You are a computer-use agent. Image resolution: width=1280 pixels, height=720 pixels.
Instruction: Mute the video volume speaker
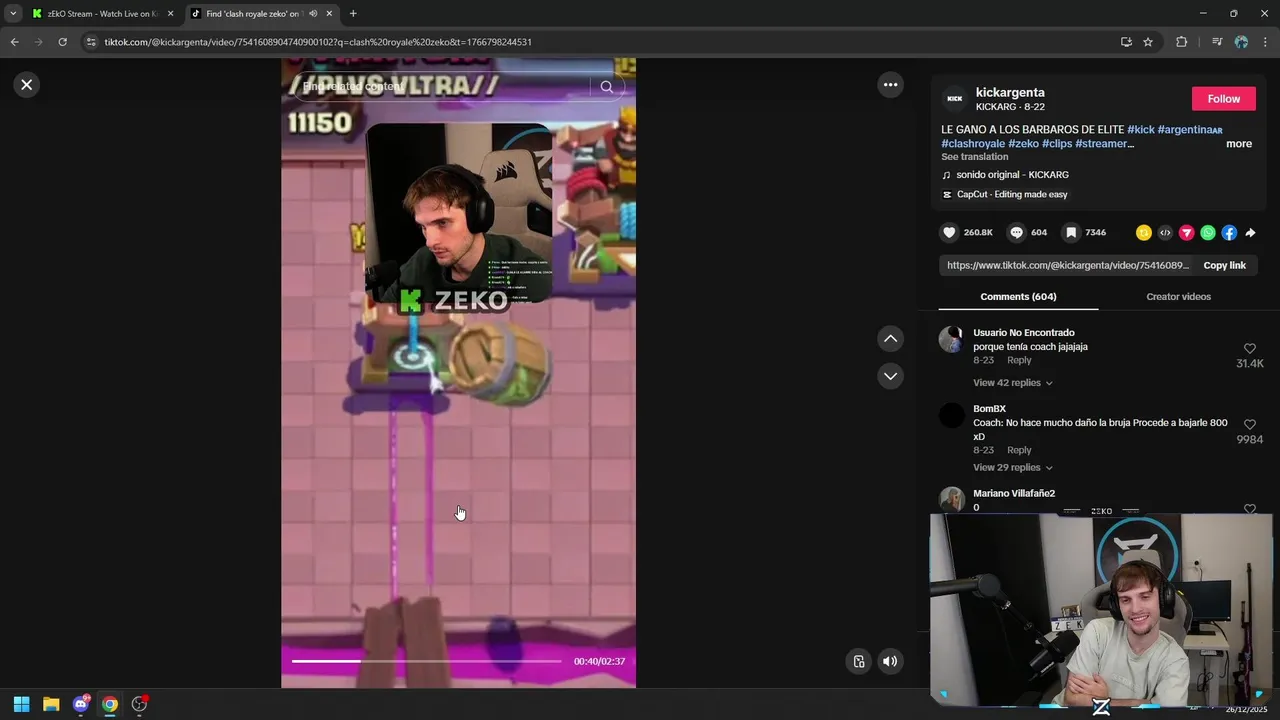pos(890,661)
